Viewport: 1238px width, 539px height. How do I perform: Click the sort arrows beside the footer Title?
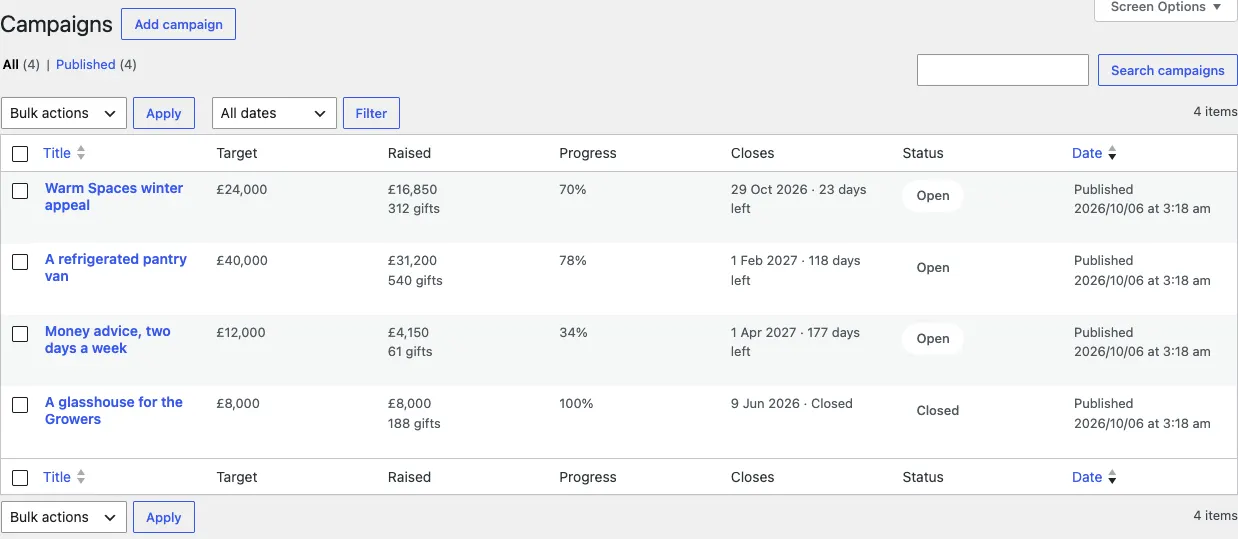coord(81,477)
